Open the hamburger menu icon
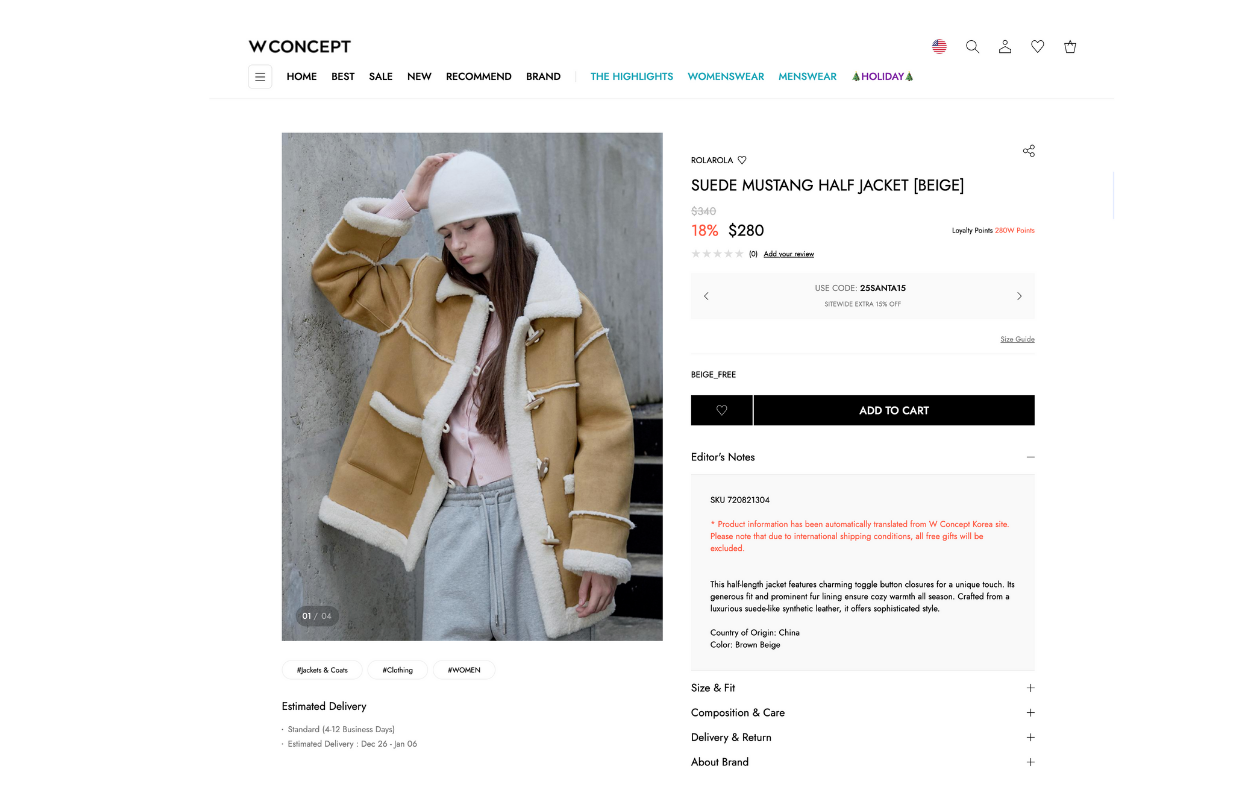The image size is (1250, 807). coord(260,77)
